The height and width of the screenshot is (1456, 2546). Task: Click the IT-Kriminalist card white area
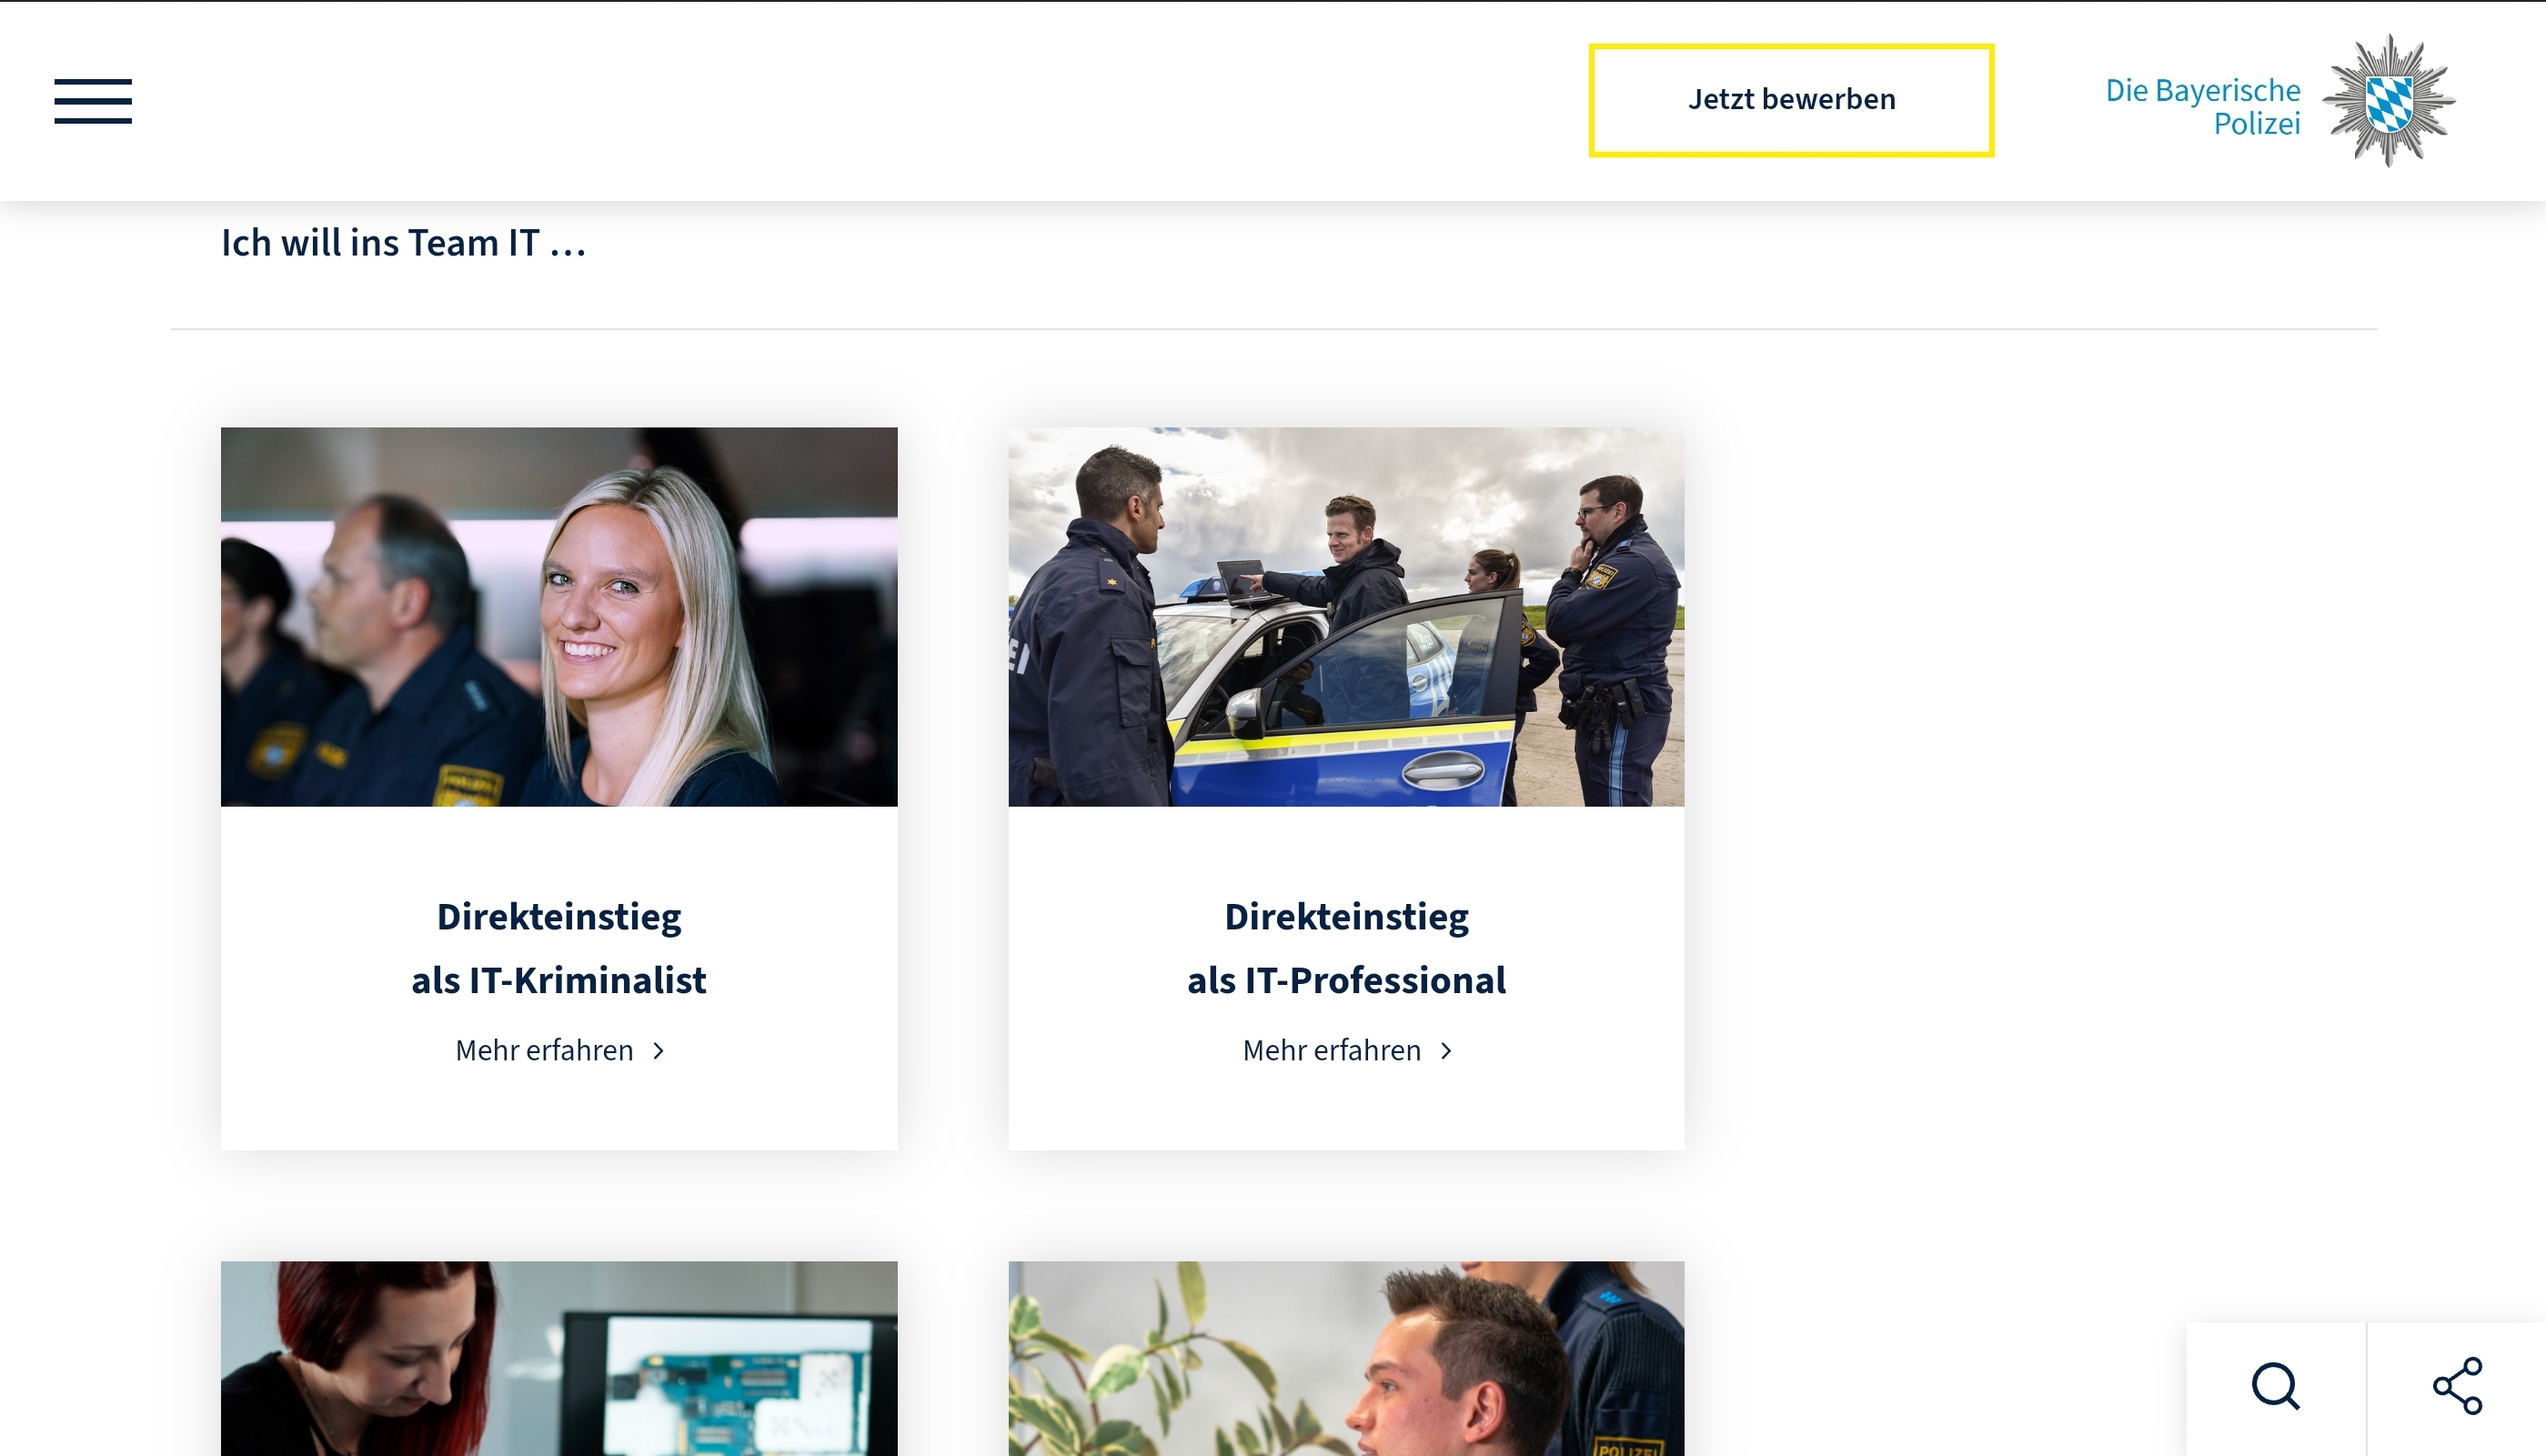click(559, 1110)
